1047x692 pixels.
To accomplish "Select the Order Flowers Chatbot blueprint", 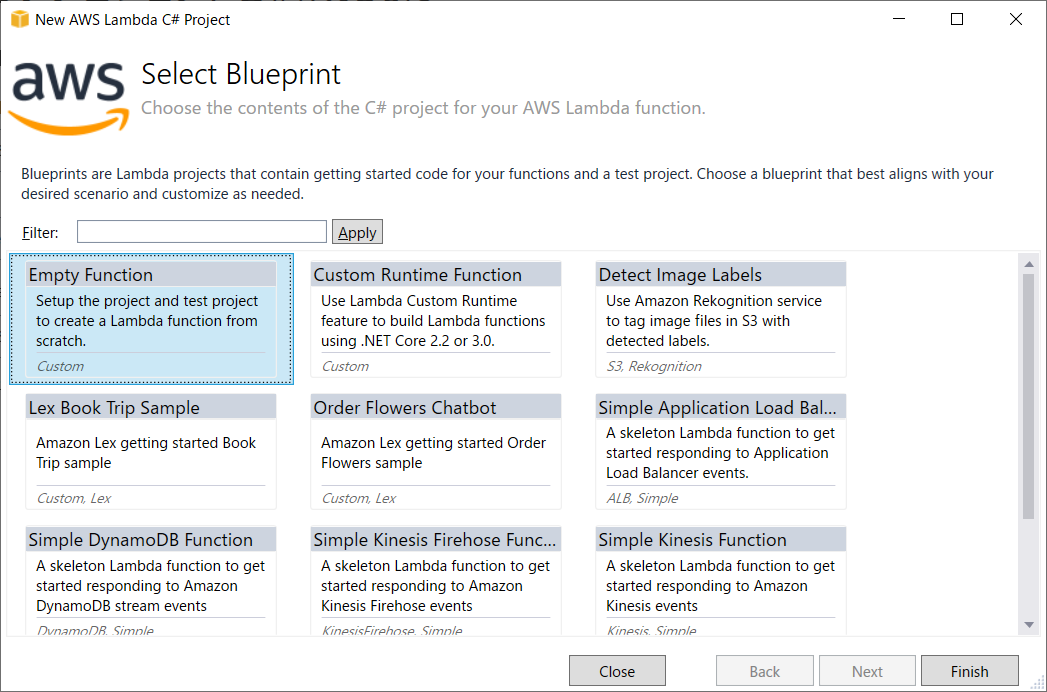I will 436,452.
